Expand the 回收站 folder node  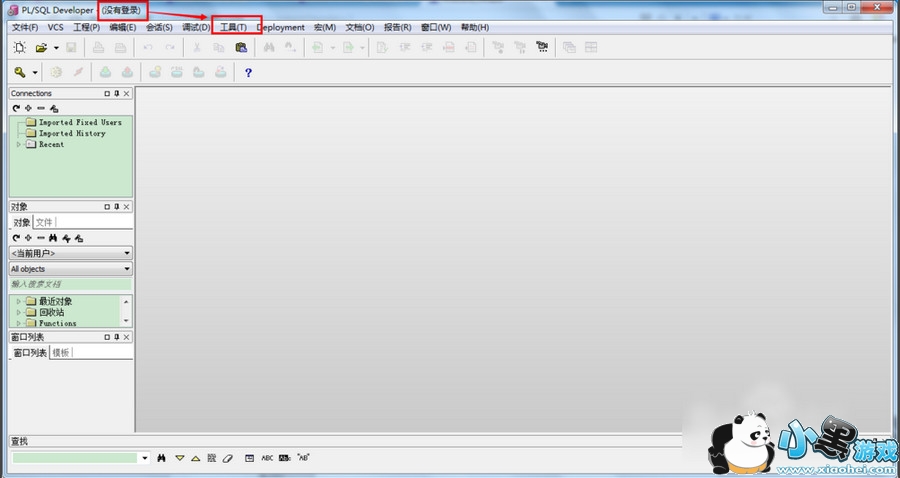pyautogui.click(x=18, y=313)
